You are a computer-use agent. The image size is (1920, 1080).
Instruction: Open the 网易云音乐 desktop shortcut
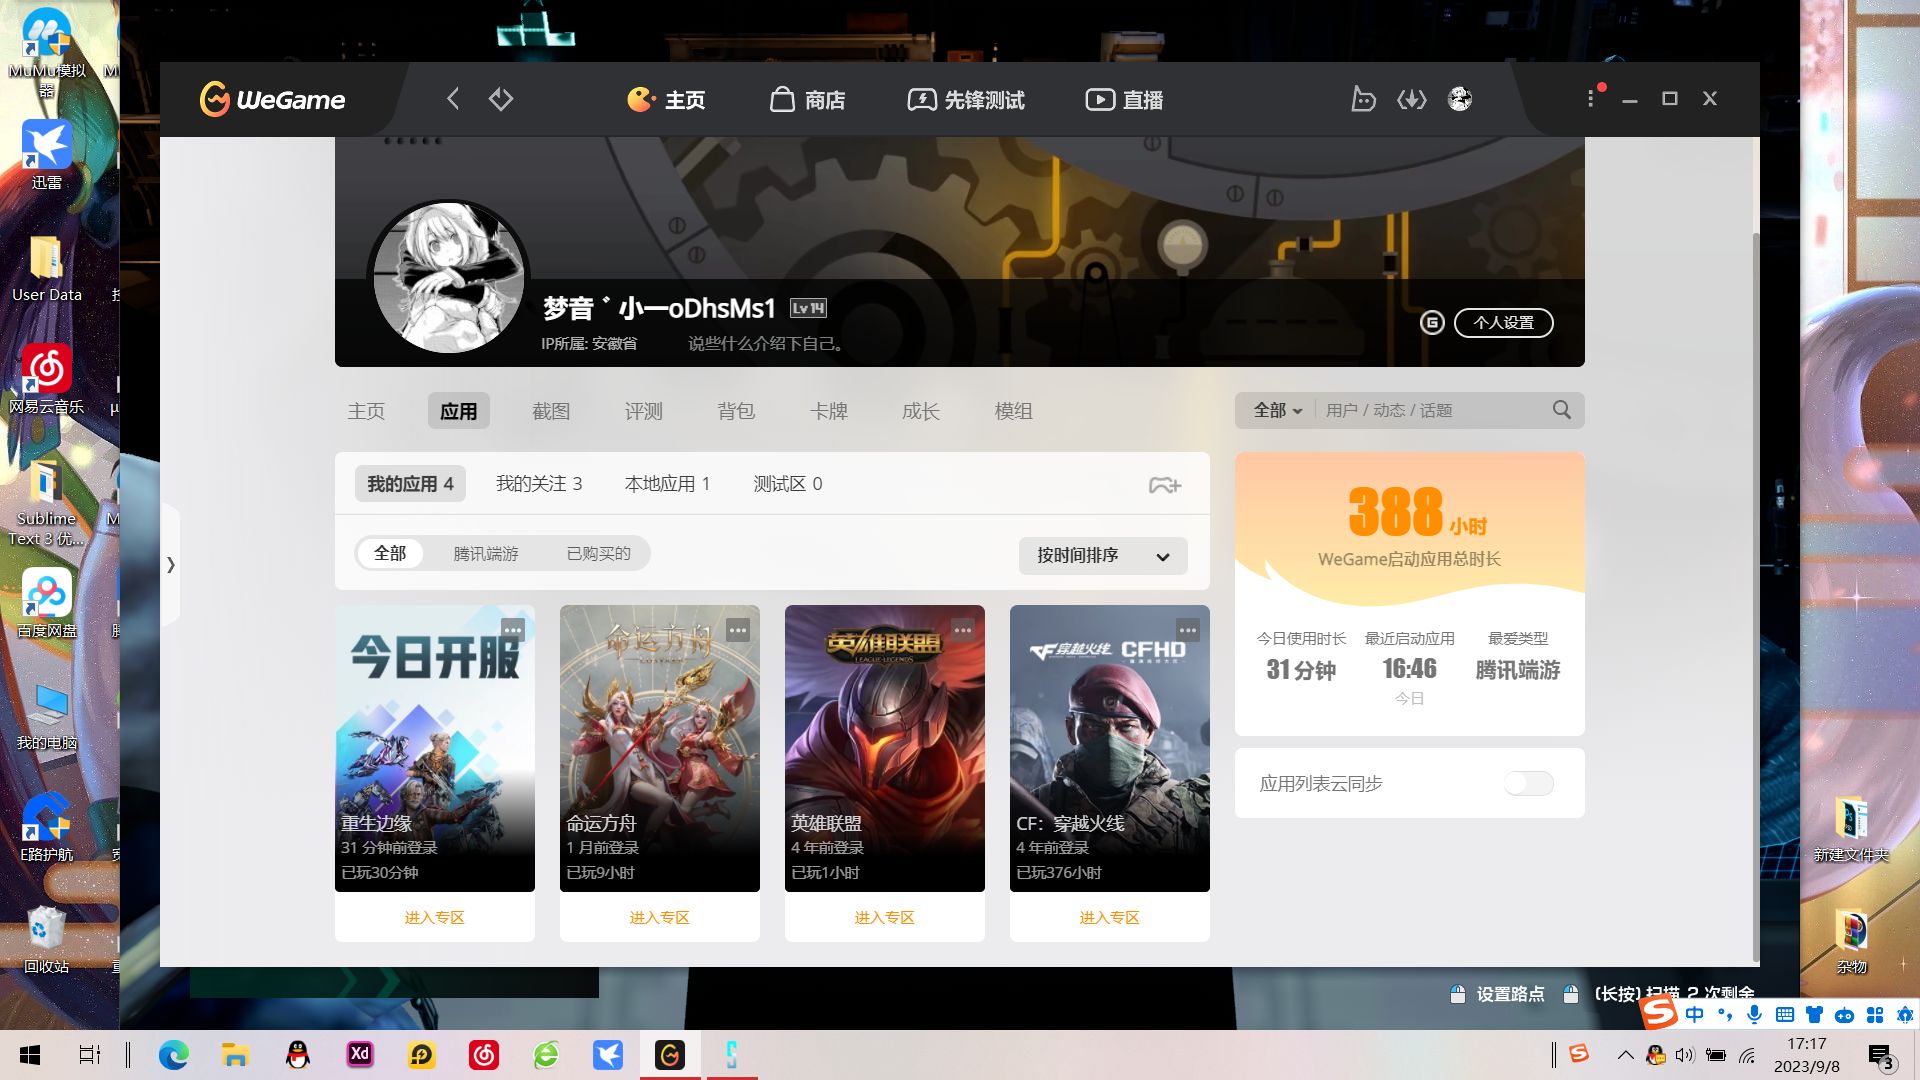click(46, 379)
